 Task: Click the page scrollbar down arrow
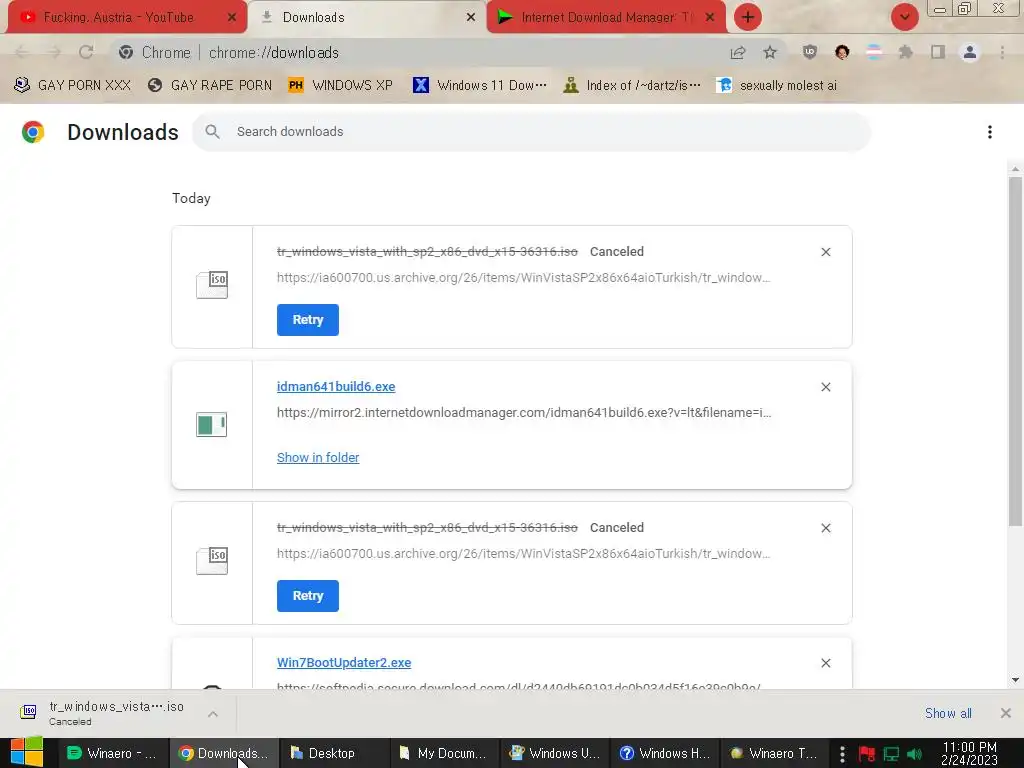coord(1015,680)
